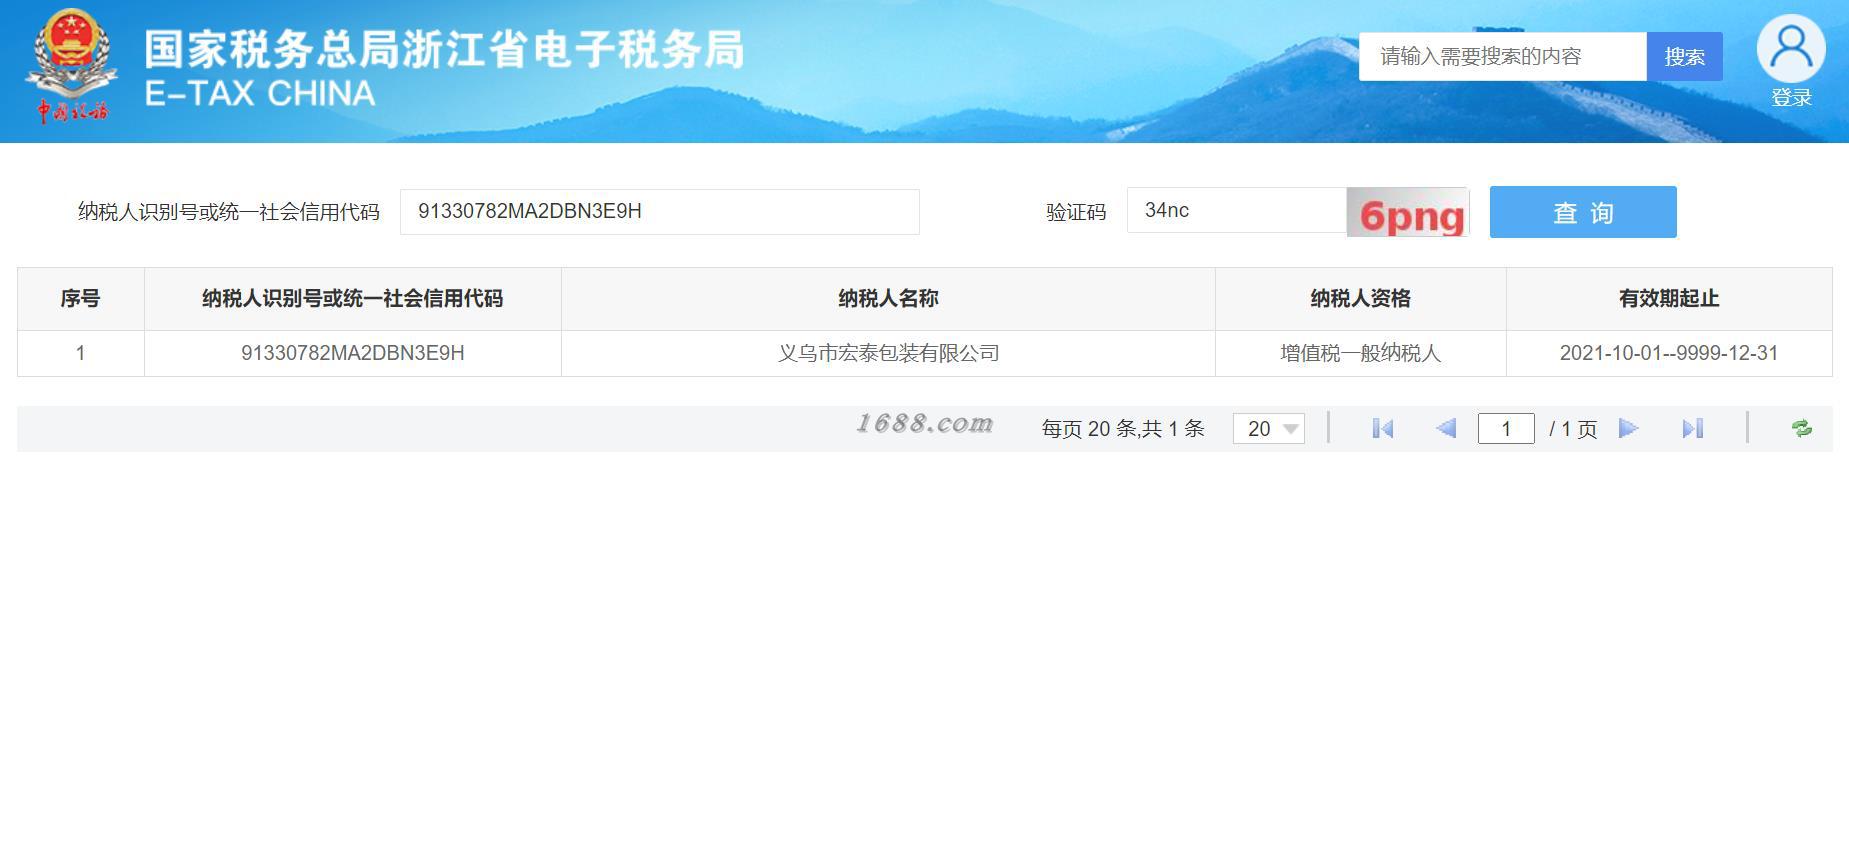Refresh the results table
Image resolution: width=1849 pixels, height=841 pixels.
coord(1802,429)
